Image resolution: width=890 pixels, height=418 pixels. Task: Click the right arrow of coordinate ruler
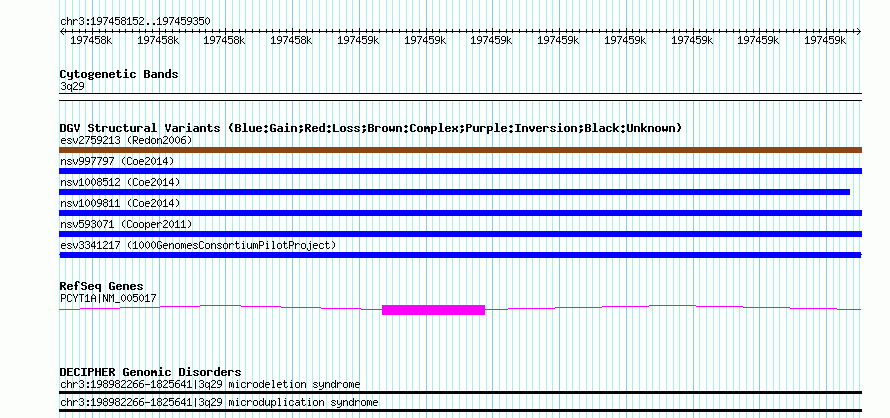click(x=859, y=31)
